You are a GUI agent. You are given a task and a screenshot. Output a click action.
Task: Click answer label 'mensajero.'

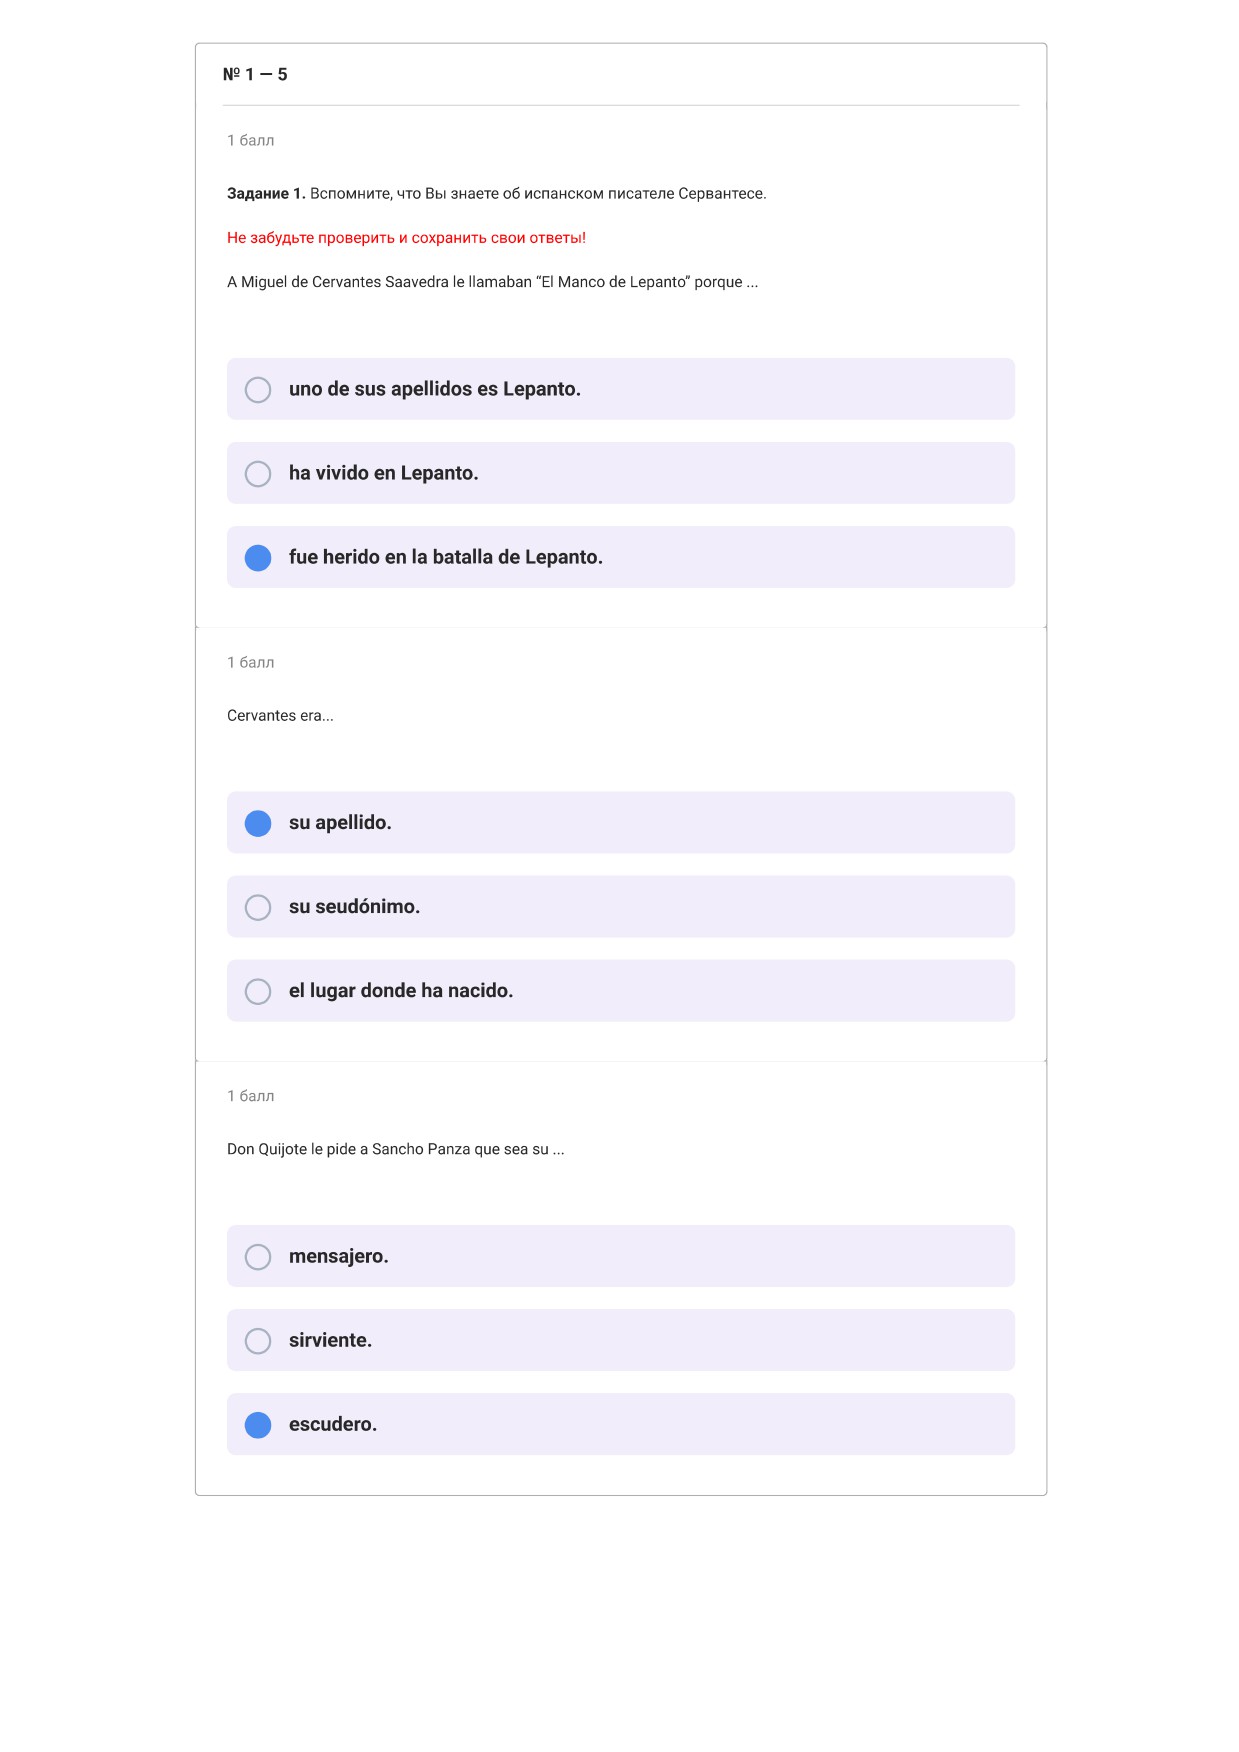coord(339,1256)
